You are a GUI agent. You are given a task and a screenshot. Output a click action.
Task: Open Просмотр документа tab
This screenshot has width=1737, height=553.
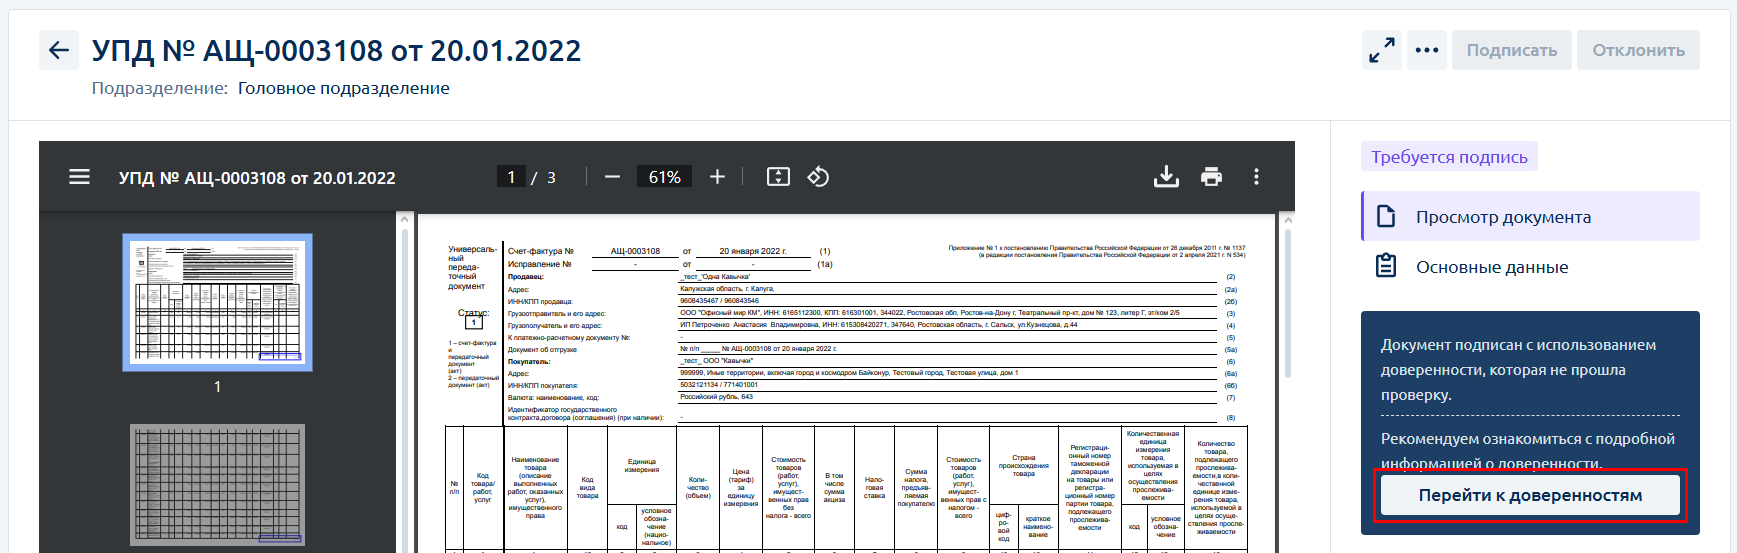tap(1530, 217)
